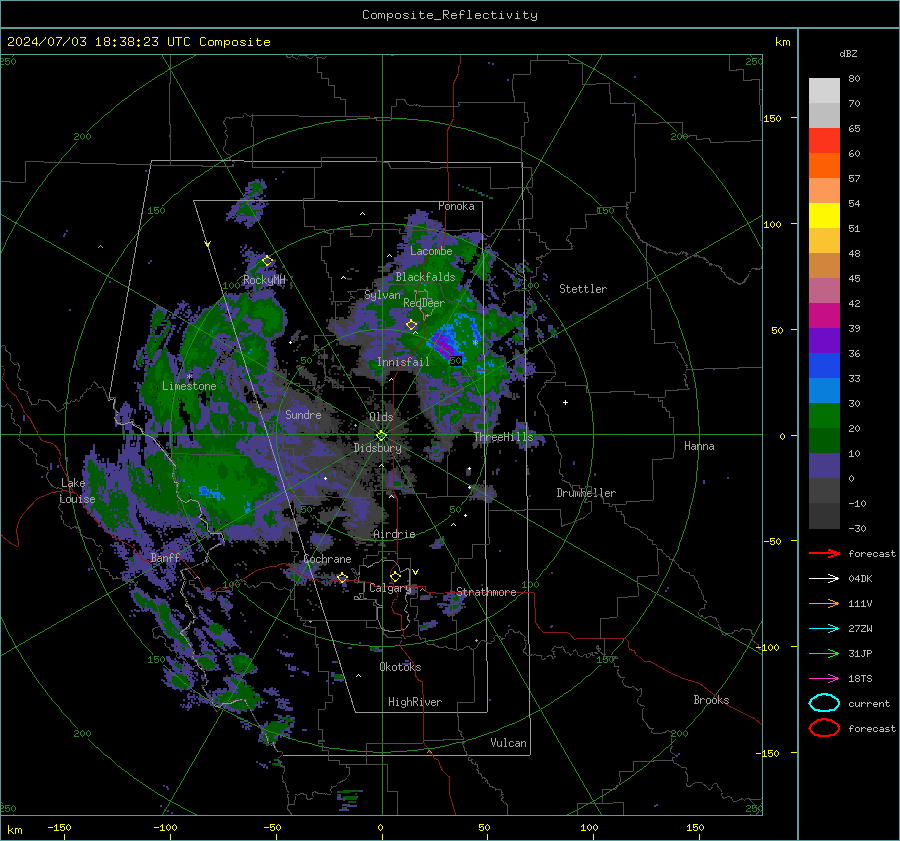Click the Lacombe city label
The height and width of the screenshot is (841, 900).
[x=431, y=251]
